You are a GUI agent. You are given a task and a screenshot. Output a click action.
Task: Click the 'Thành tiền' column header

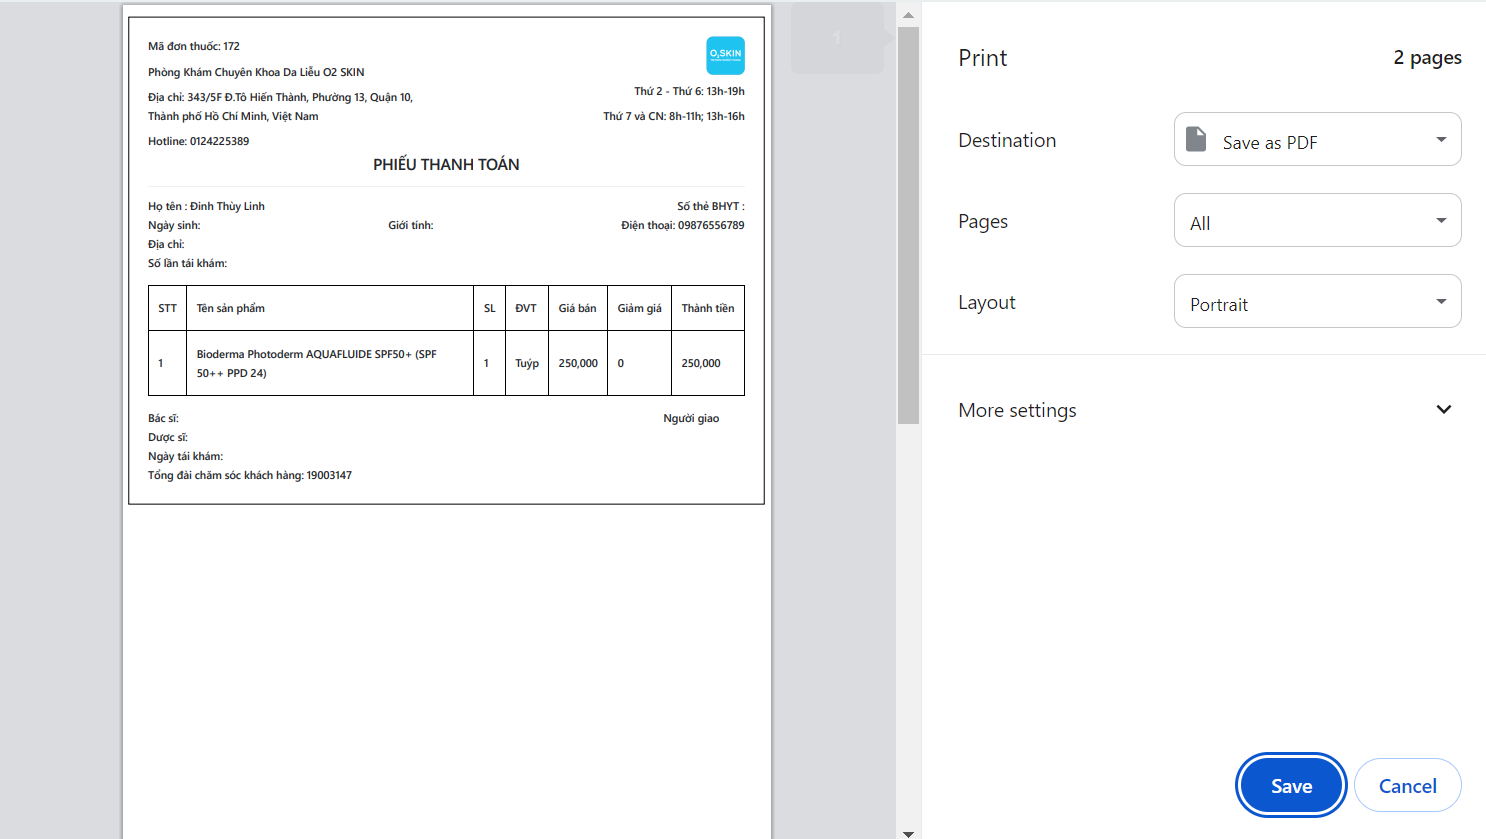(x=707, y=308)
